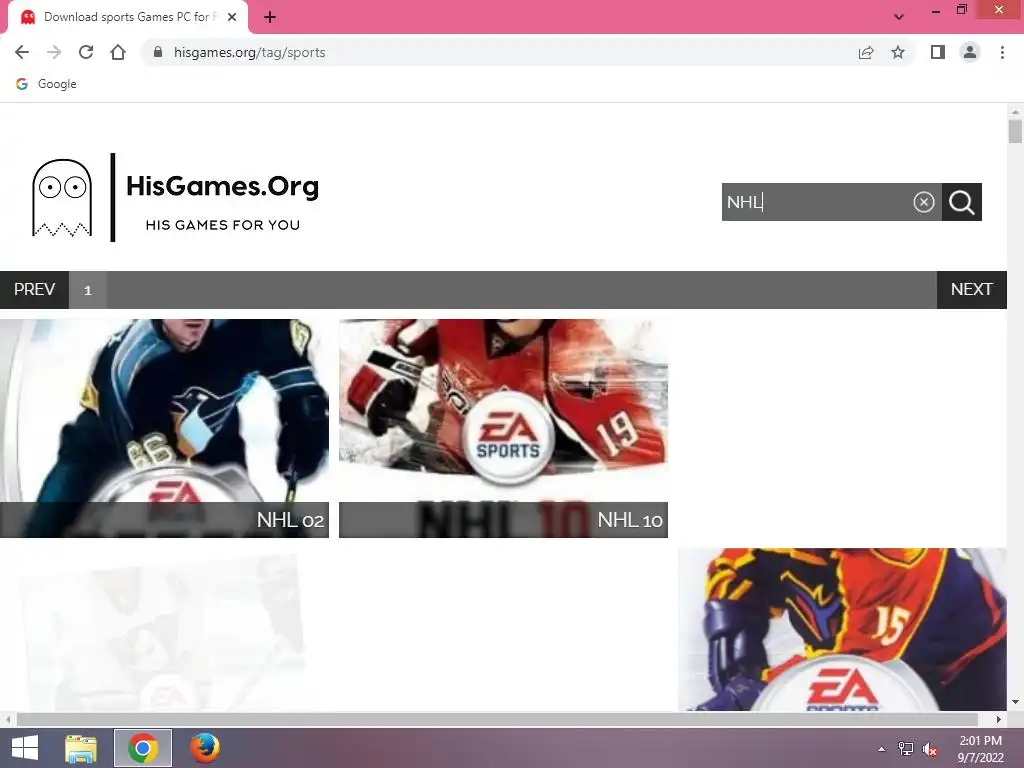Image resolution: width=1024 pixels, height=768 pixels.
Task: Click inside the NHL search field
Action: (x=816, y=202)
